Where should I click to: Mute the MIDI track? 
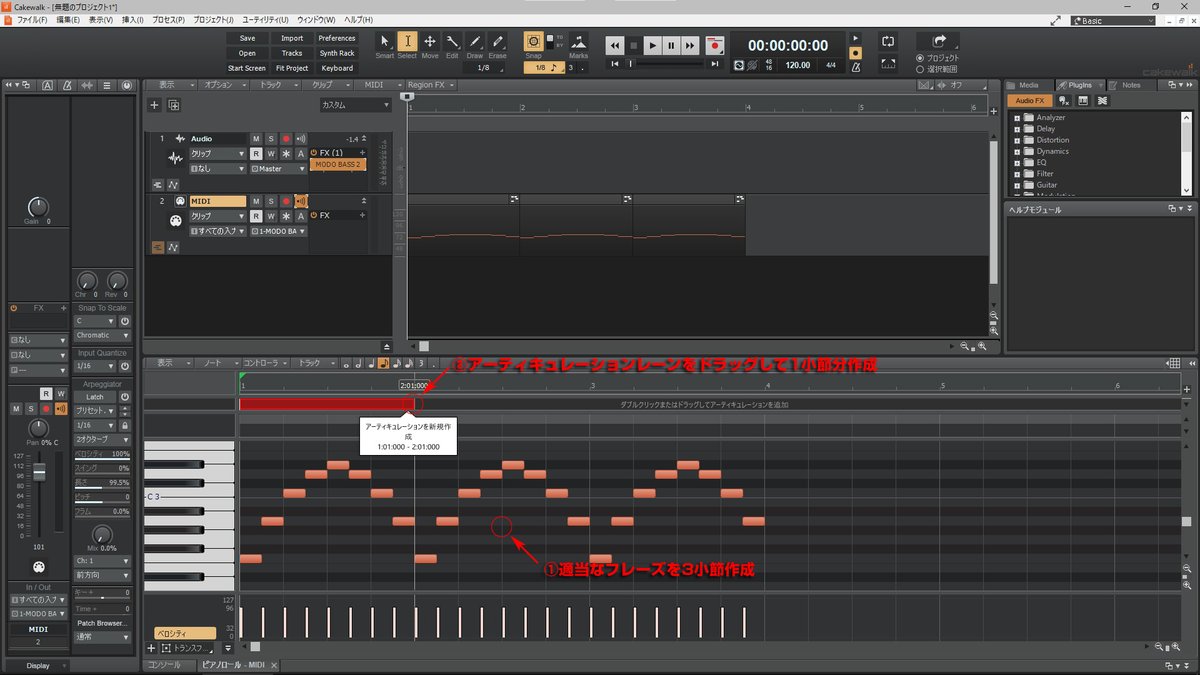[256, 201]
